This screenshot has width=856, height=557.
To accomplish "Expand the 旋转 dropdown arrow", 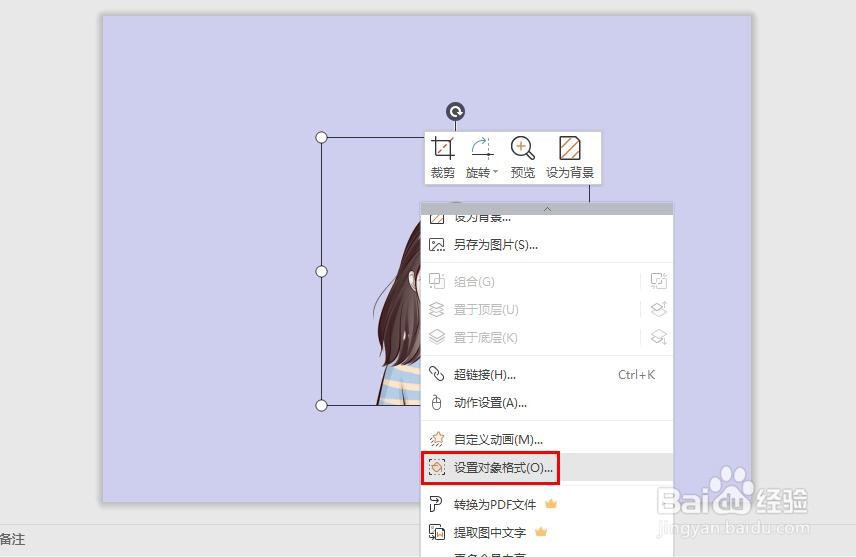I will point(496,172).
